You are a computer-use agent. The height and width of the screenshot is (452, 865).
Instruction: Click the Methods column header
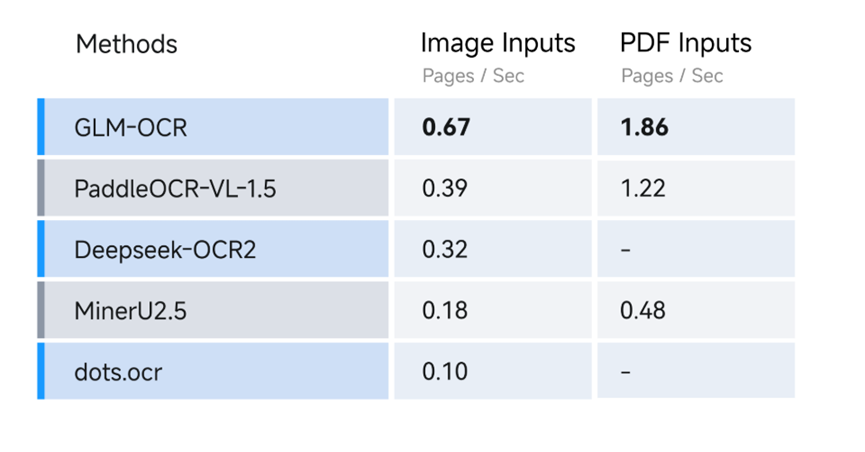point(126,44)
